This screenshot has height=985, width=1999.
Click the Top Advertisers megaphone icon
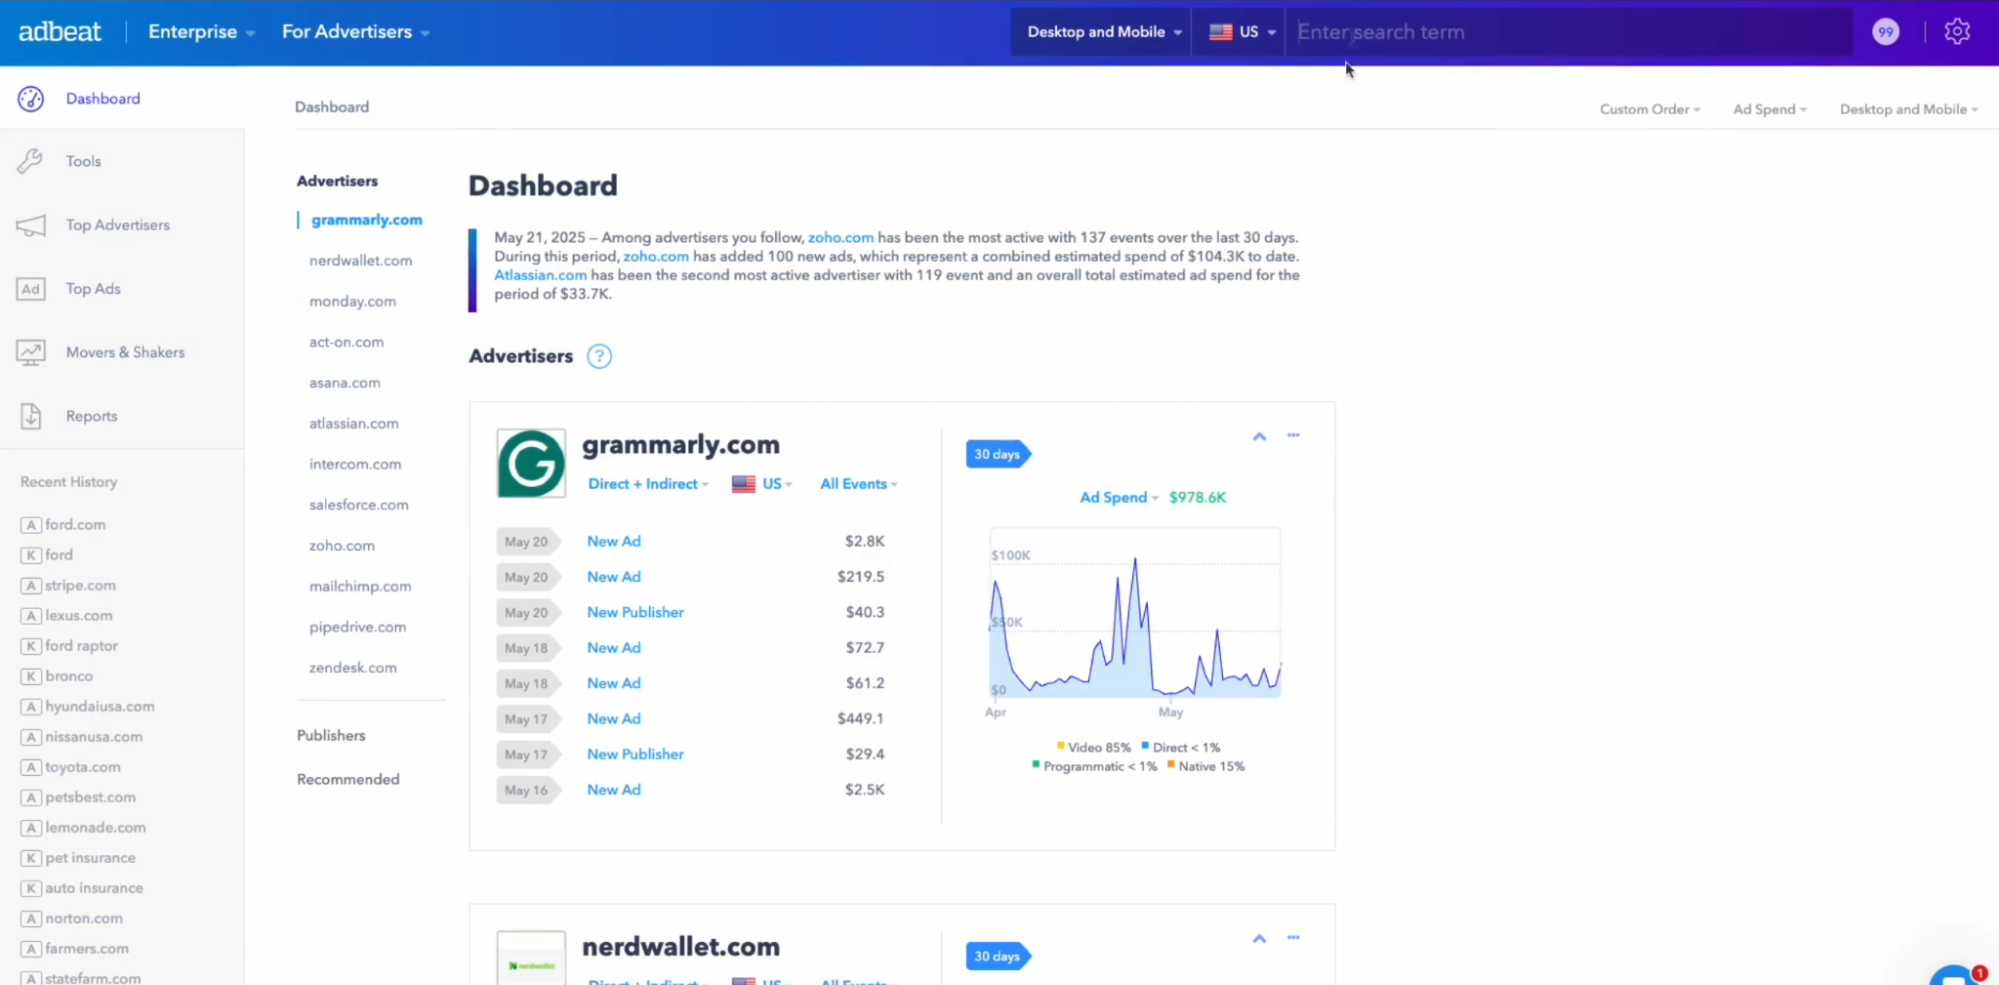coord(31,225)
